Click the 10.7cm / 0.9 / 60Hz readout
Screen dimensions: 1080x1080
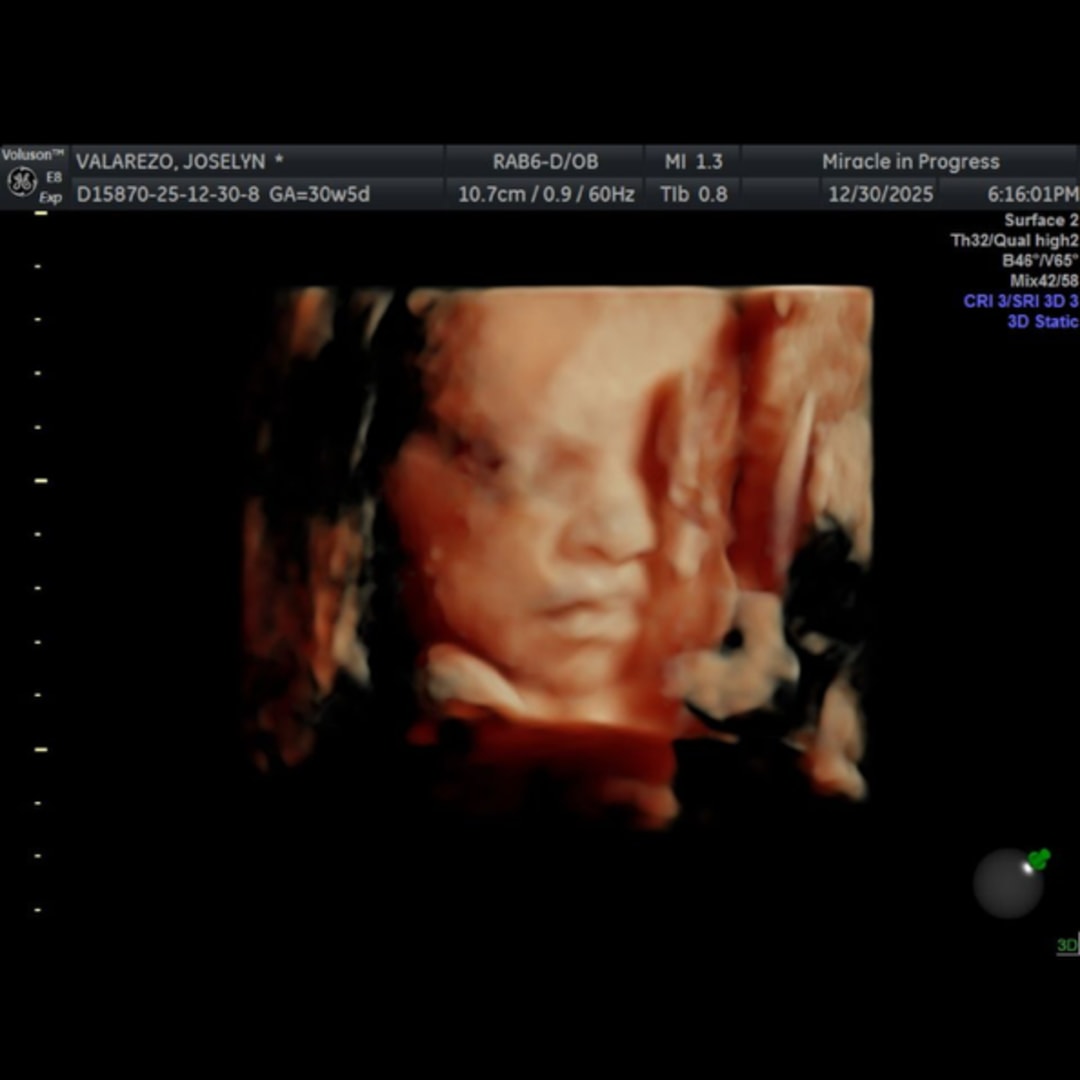pos(546,194)
